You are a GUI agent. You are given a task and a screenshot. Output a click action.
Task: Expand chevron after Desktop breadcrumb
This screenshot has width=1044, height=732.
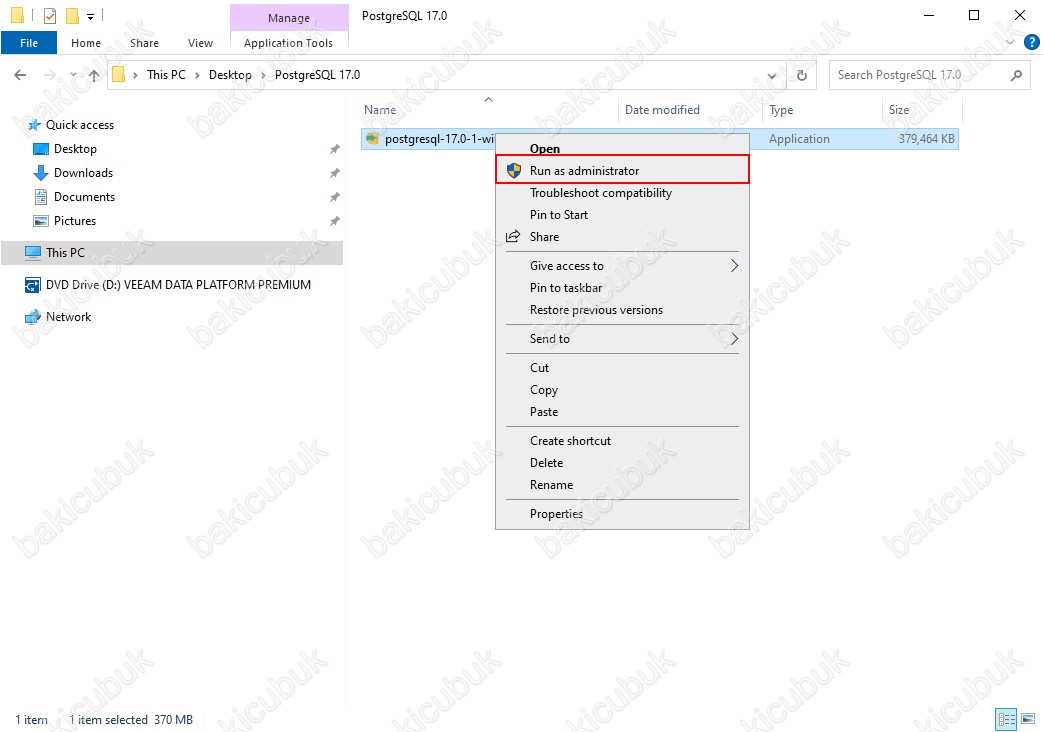[x=263, y=75]
